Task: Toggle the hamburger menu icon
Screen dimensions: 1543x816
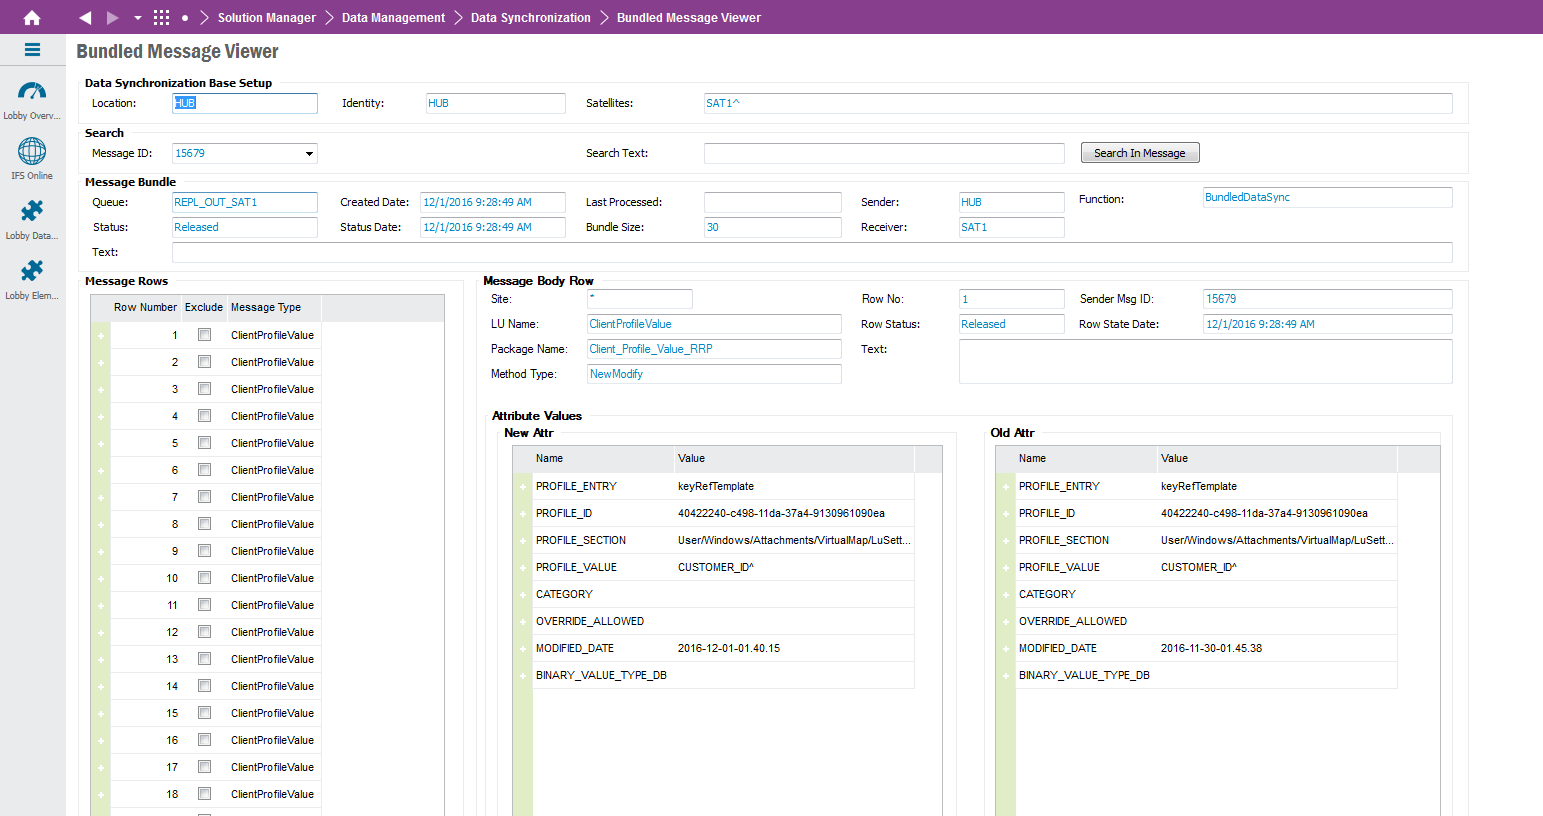Action: (x=32, y=50)
